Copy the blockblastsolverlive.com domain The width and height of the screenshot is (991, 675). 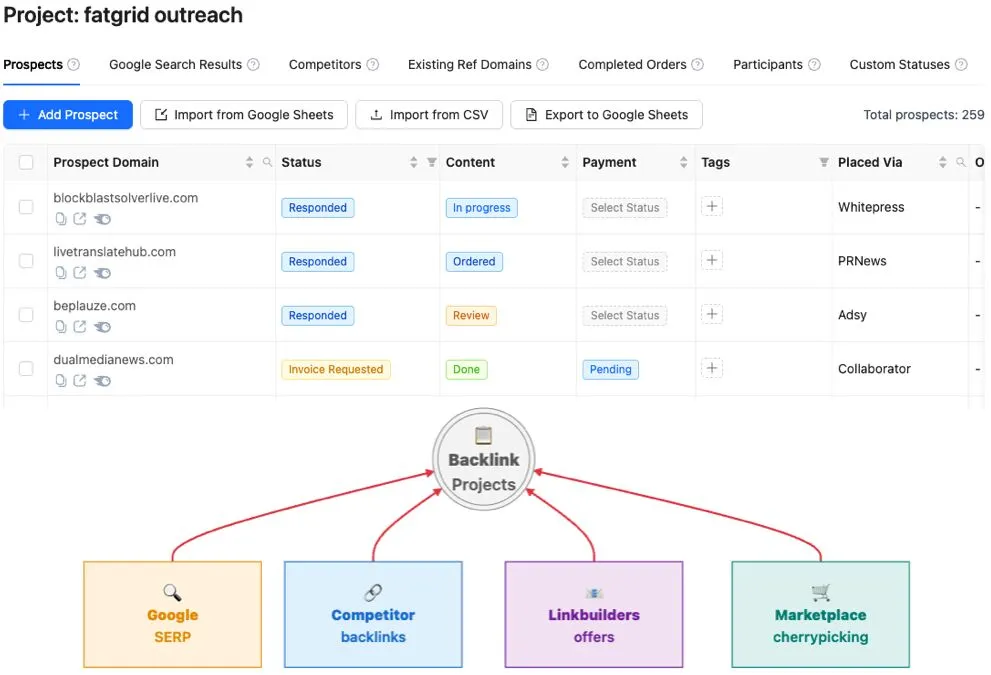click(61, 219)
